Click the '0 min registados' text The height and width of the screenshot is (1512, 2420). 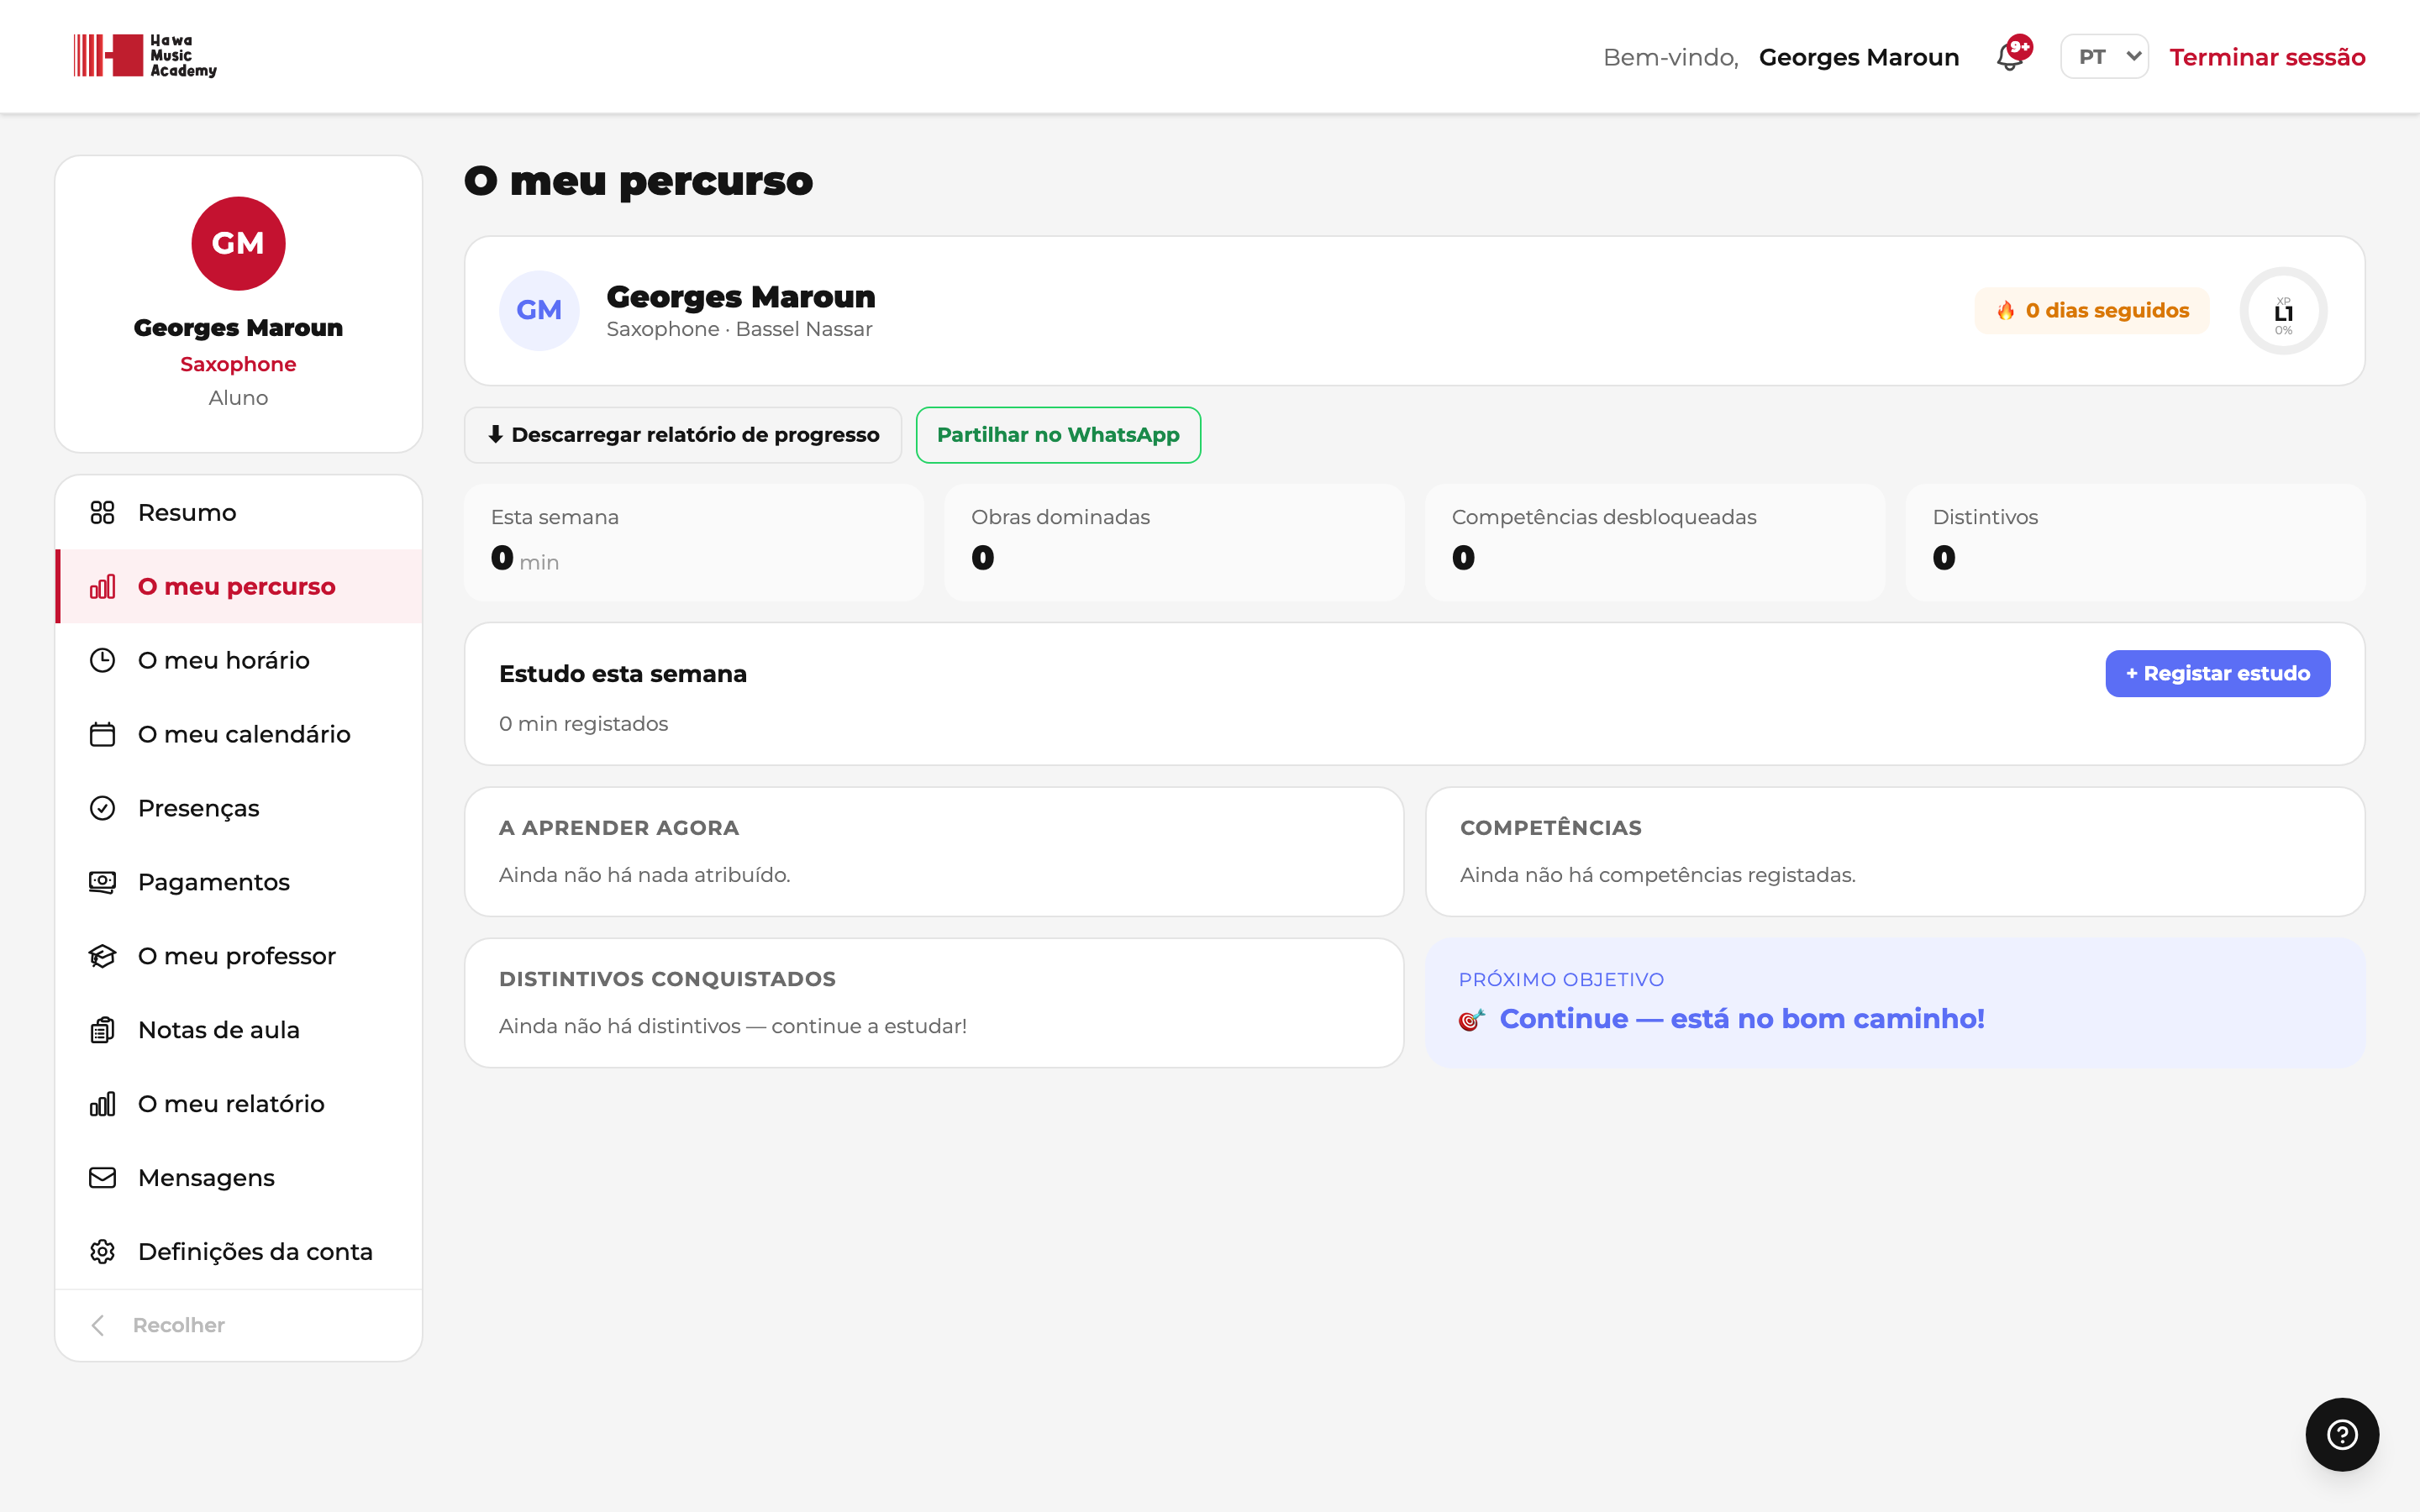click(583, 724)
